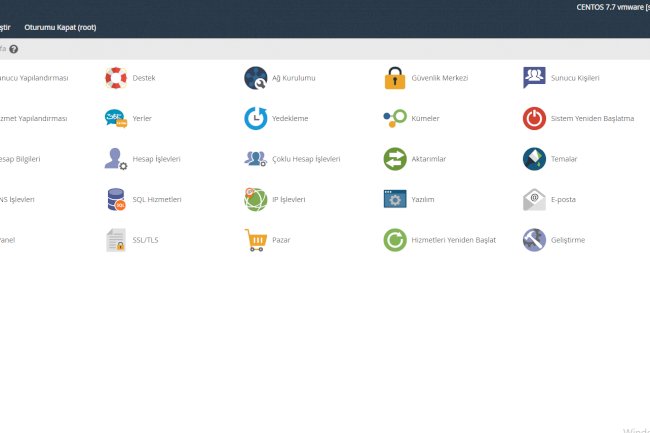Open Hizmetleri Yeniden Başlat link
Screen dimensions: 650x433
click(x=454, y=240)
